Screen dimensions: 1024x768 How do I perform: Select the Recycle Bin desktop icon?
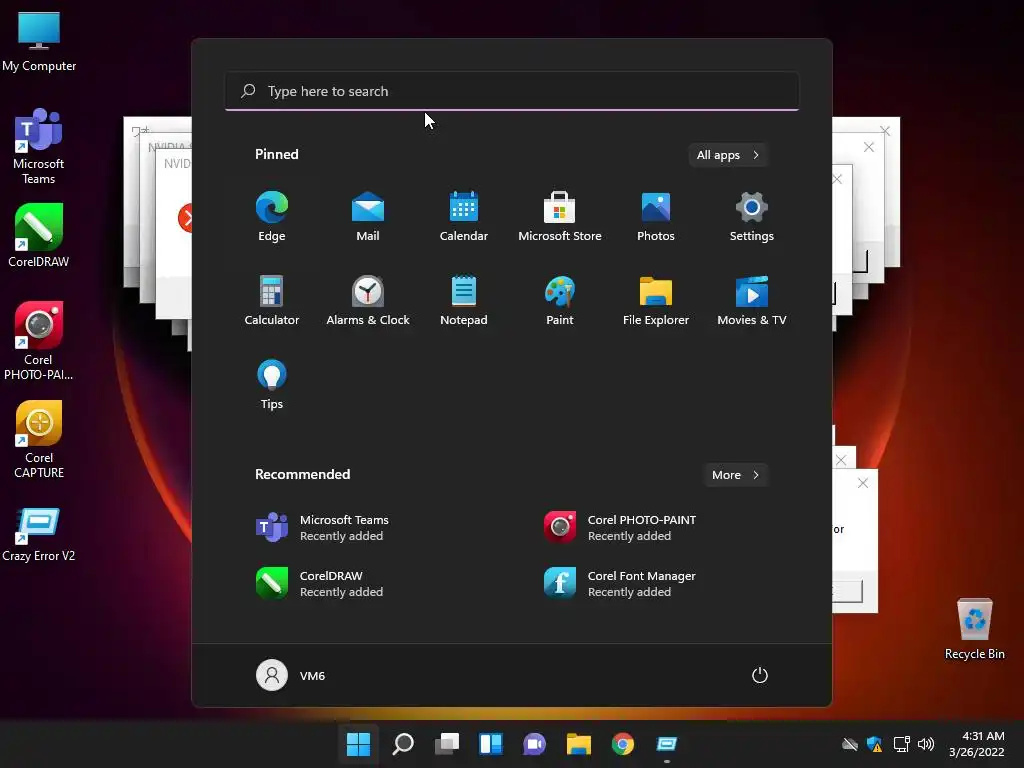coord(974,630)
